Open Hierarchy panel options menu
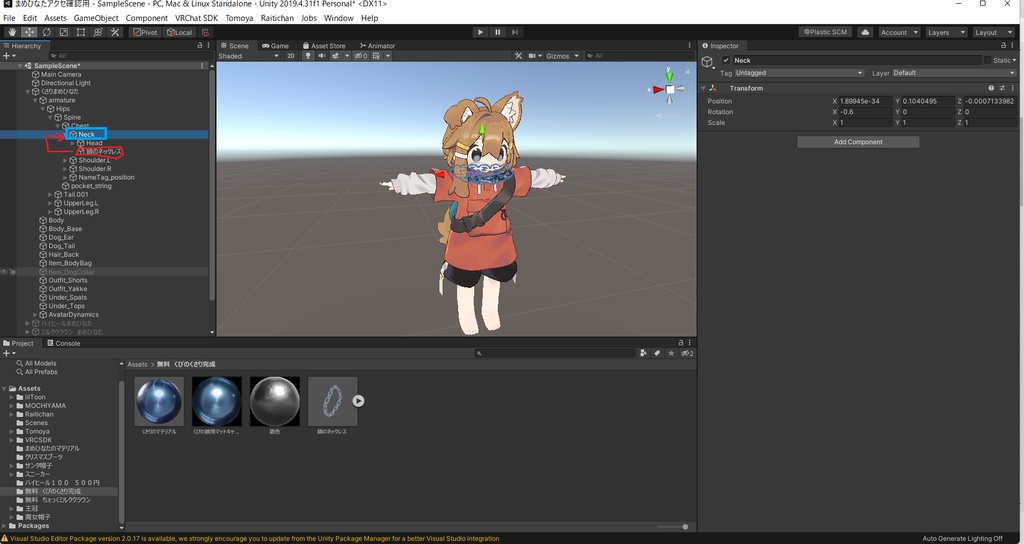This screenshot has height=544, width=1024. (209, 46)
